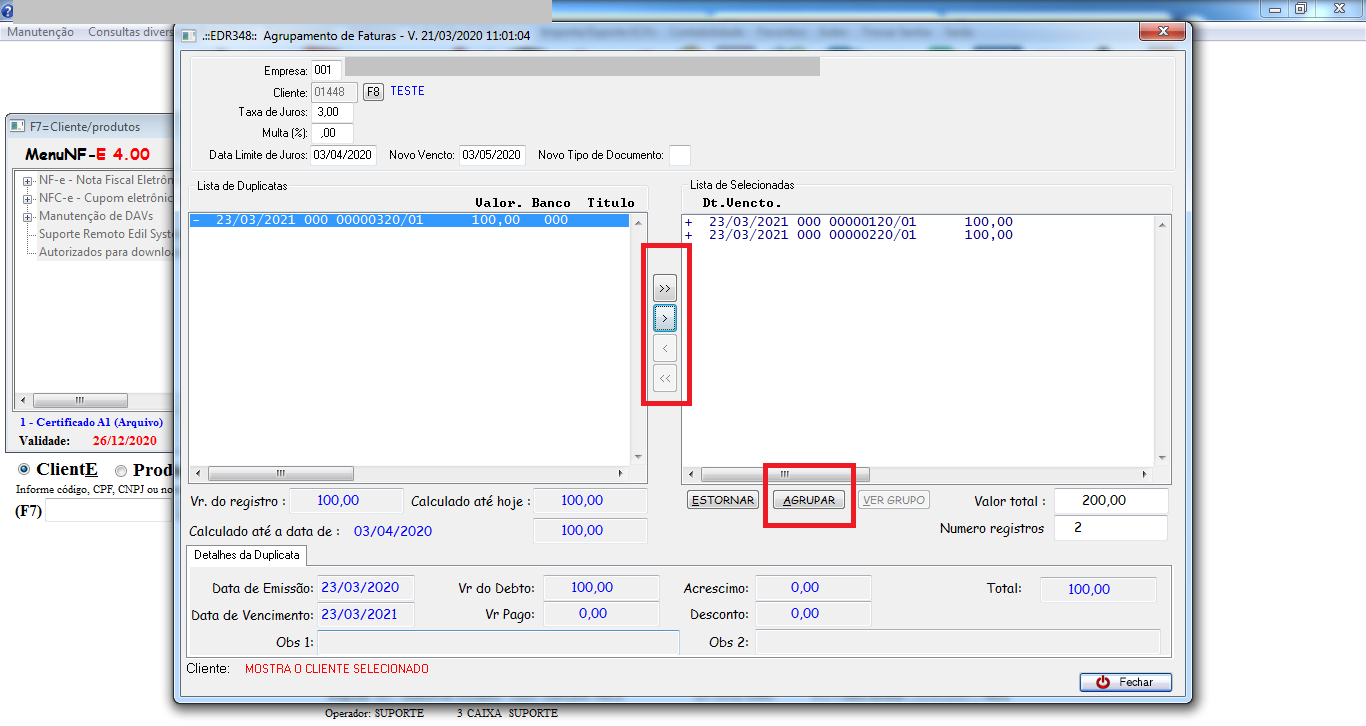Viewport: 1366px width, 726px height.
Task: Switch to Detalhes da Duplicata tab
Action: pos(247,555)
